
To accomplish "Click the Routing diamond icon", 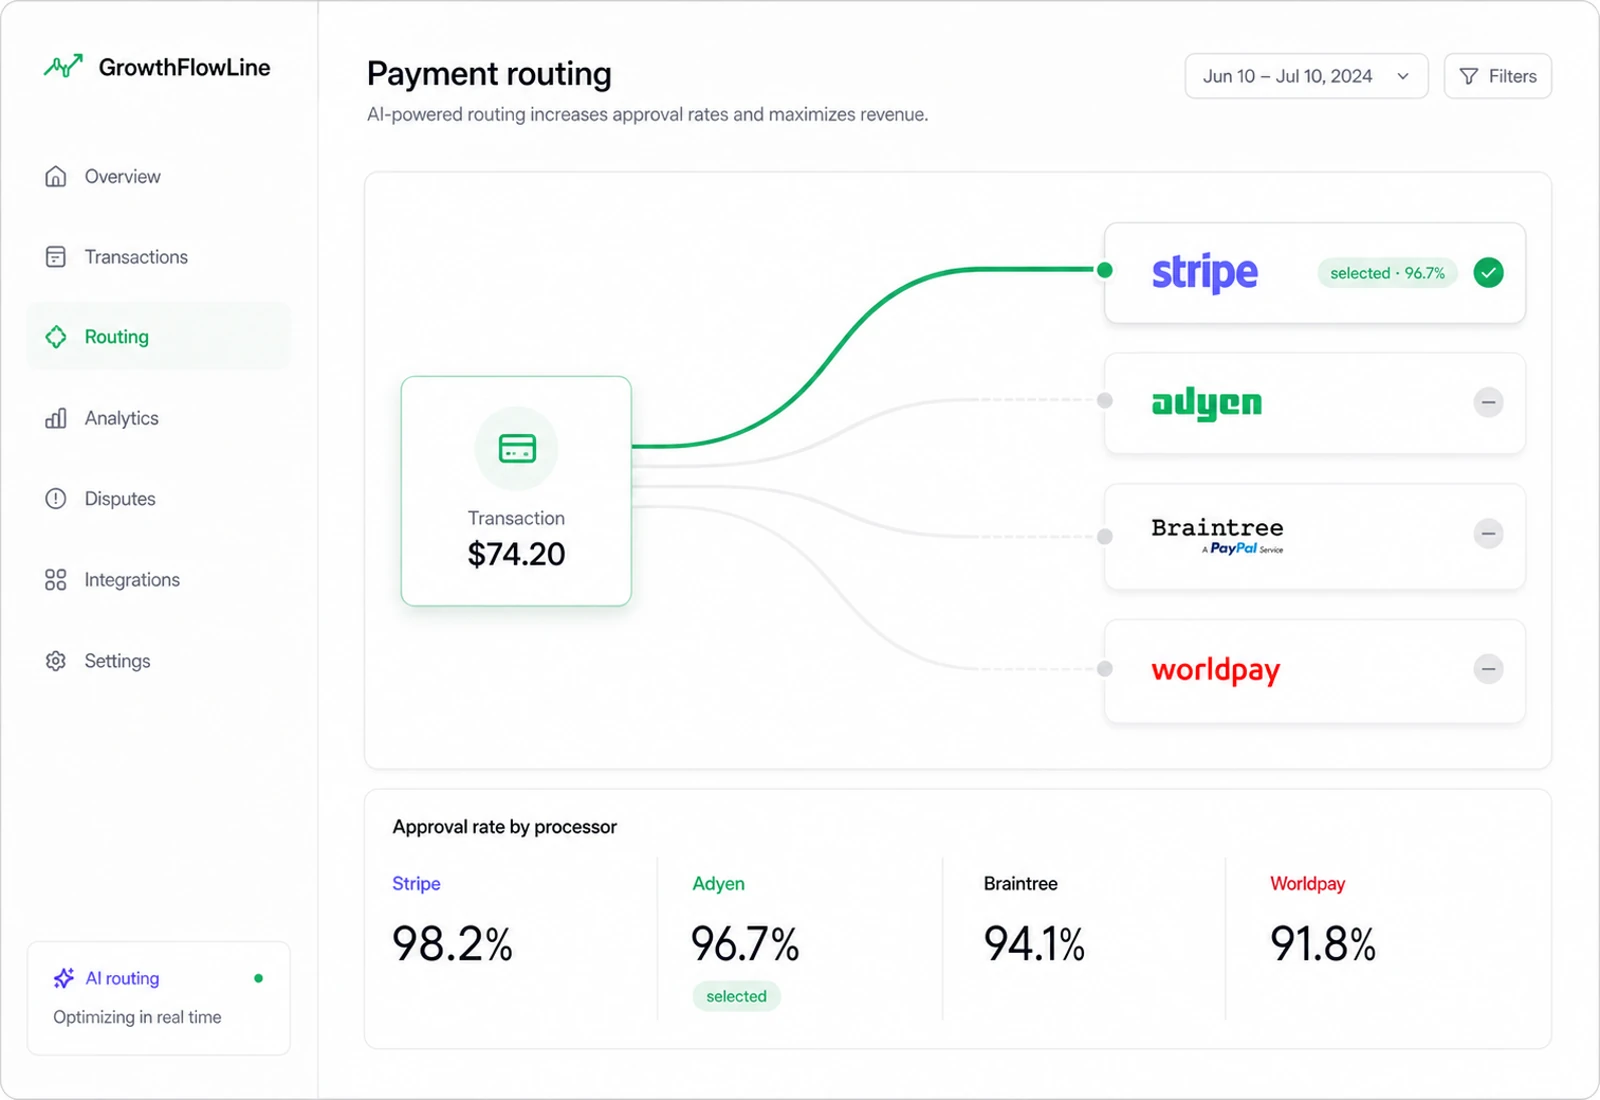I will [56, 337].
